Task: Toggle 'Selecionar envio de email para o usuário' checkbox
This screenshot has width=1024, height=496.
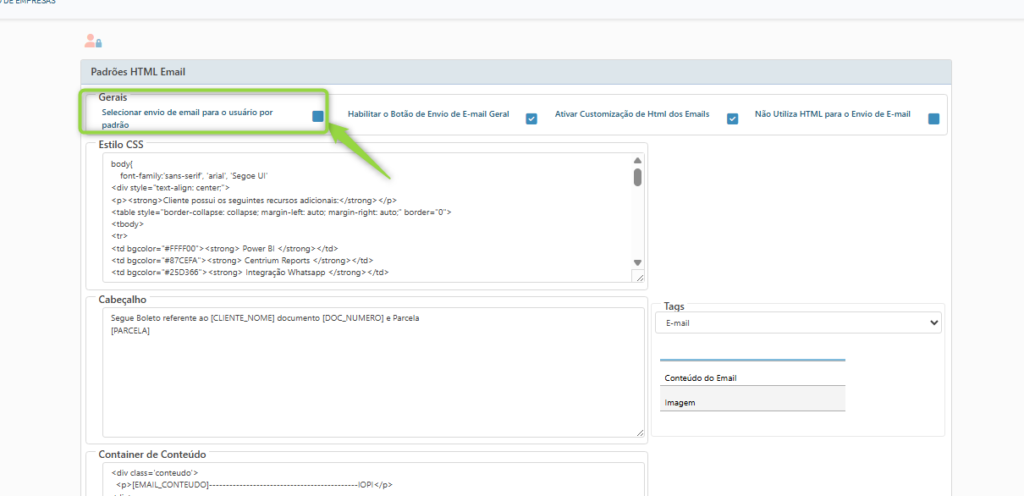Action: point(317,117)
